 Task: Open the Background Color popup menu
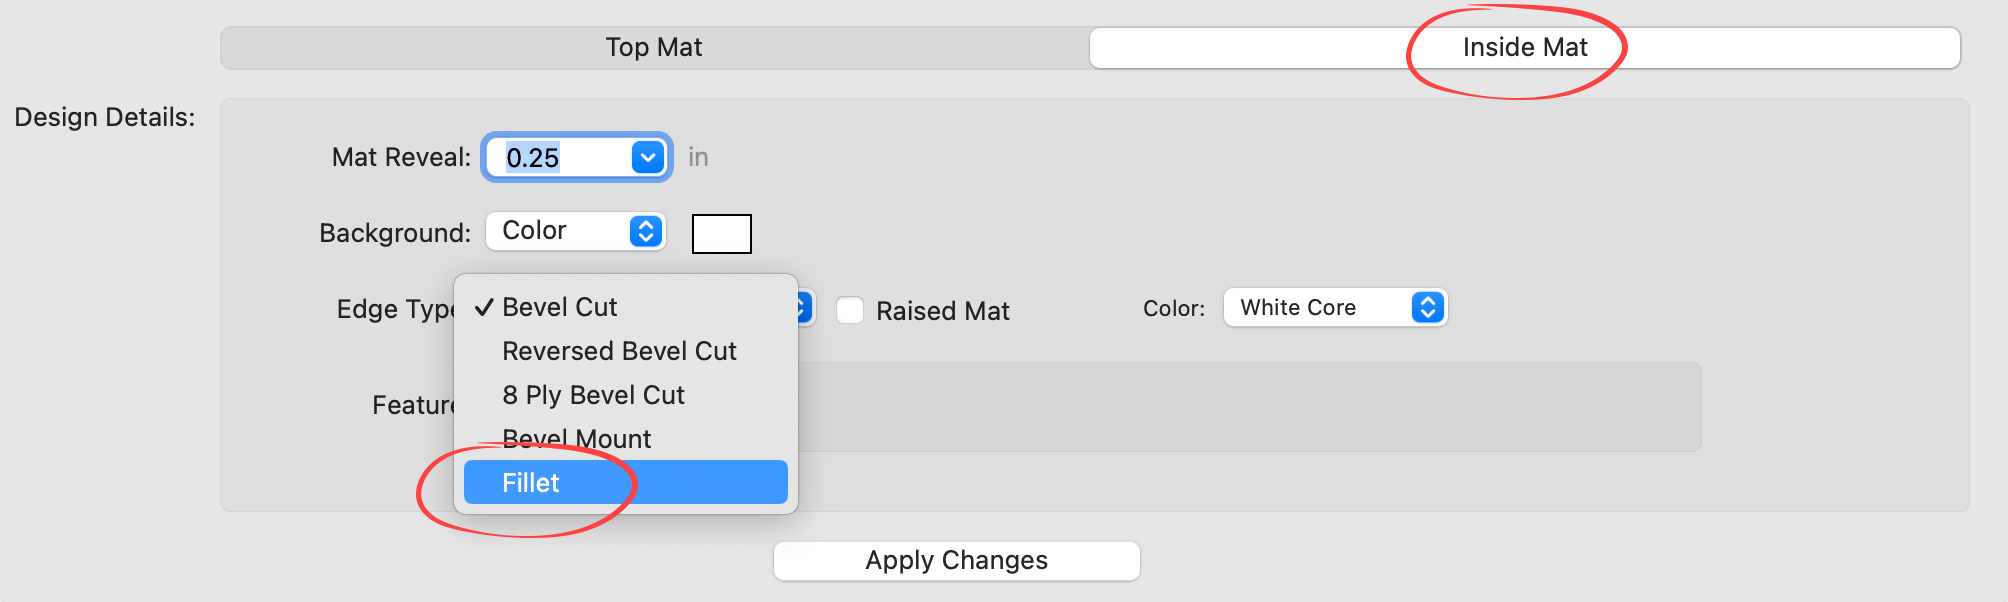coord(576,231)
